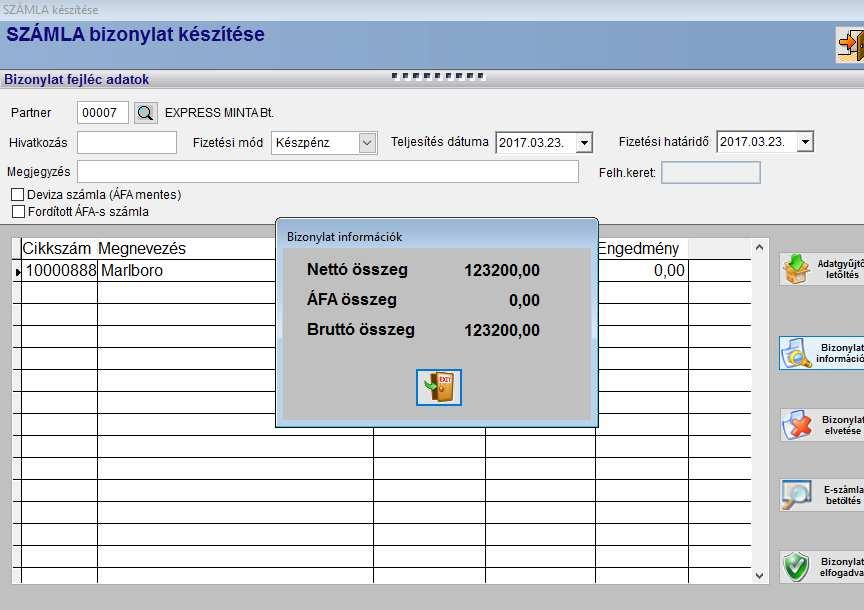The height and width of the screenshot is (610, 864).
Task: Discard the document with Bizonylat elvetése
Action: [x=822, y=425]
